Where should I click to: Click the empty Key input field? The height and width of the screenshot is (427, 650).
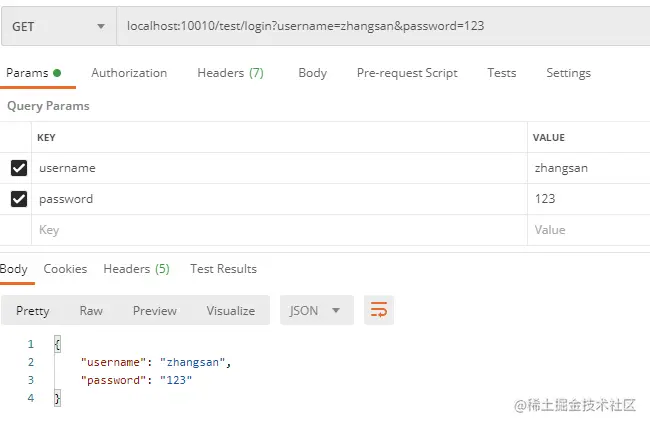279,230
